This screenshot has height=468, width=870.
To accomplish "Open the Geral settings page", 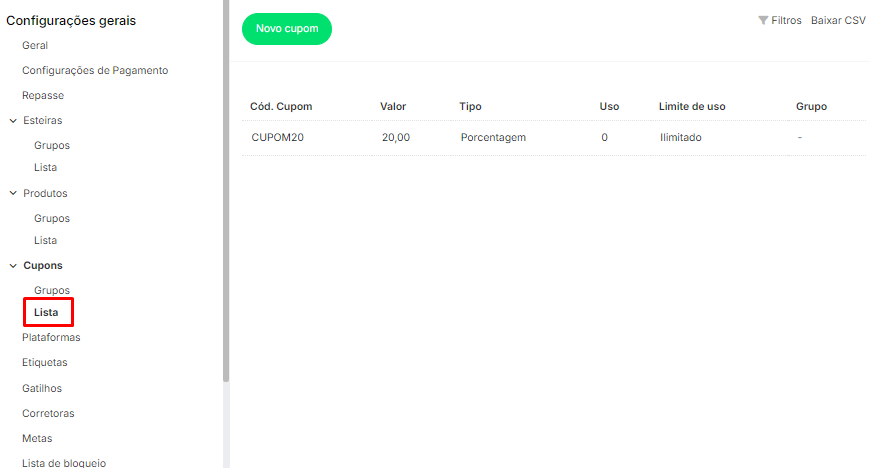I will pos(35,45).
